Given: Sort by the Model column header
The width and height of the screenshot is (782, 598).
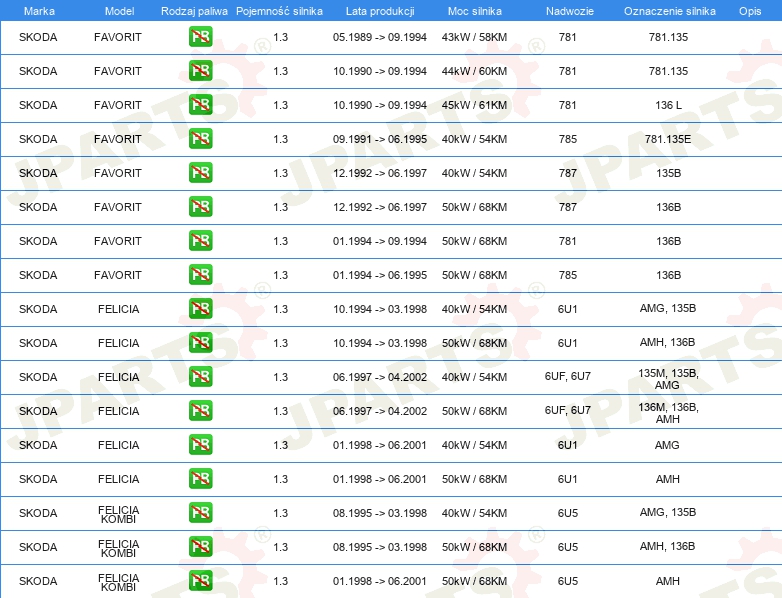Looking at the screenshot, I should [x=119, y=11].
